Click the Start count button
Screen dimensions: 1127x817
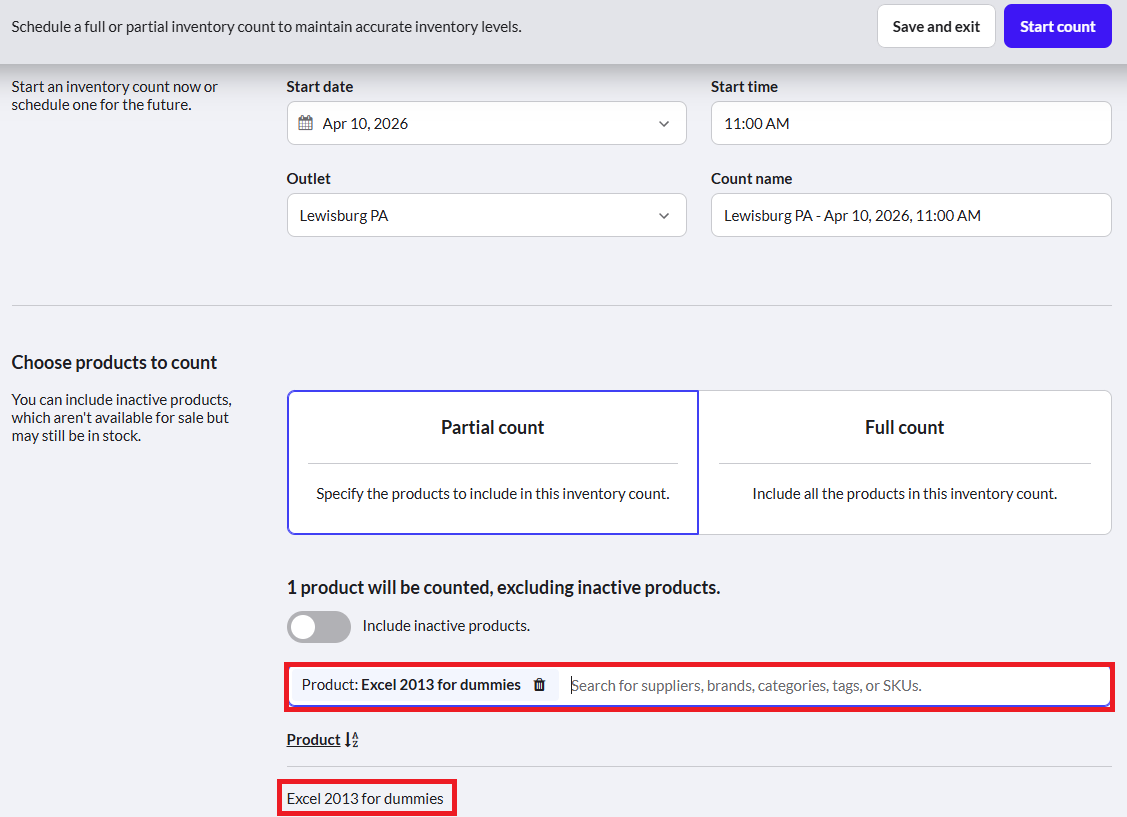(x=1057, y=27)
